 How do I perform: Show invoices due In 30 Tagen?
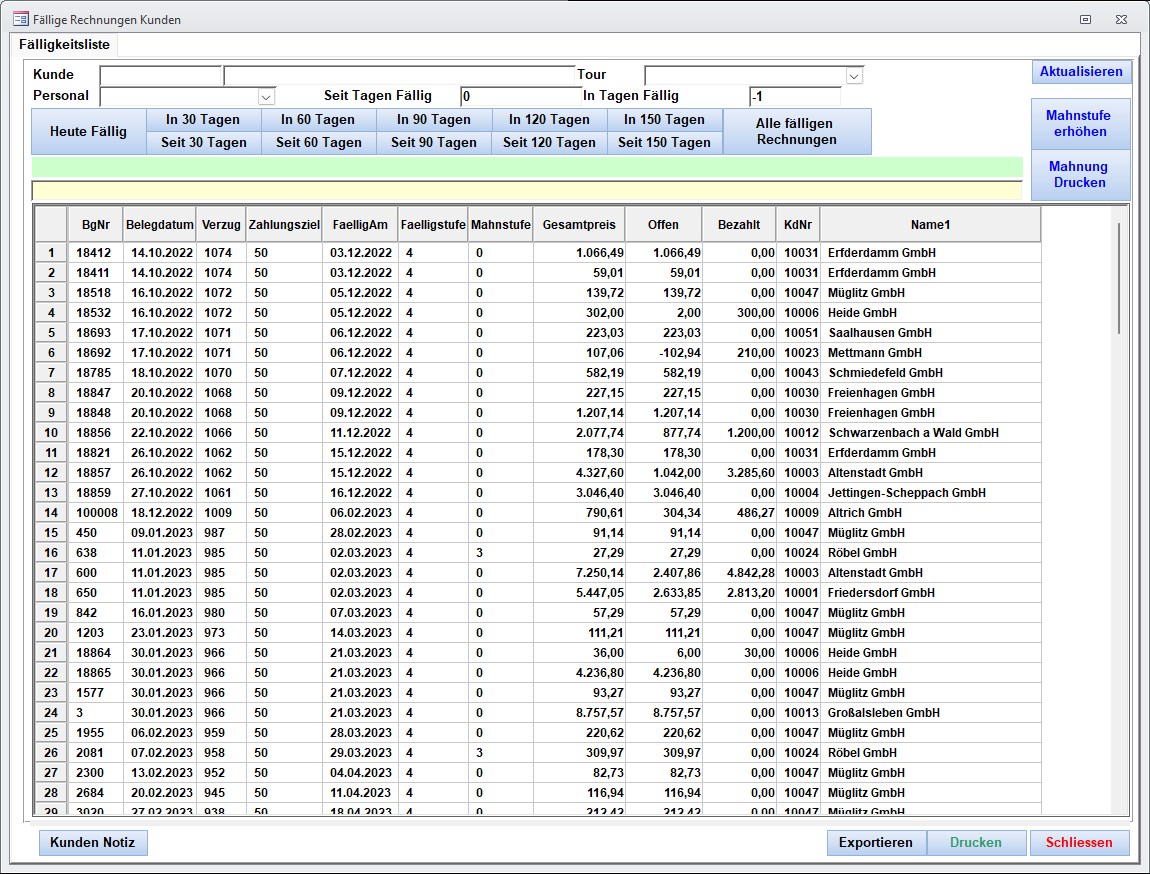pos(203,119)
